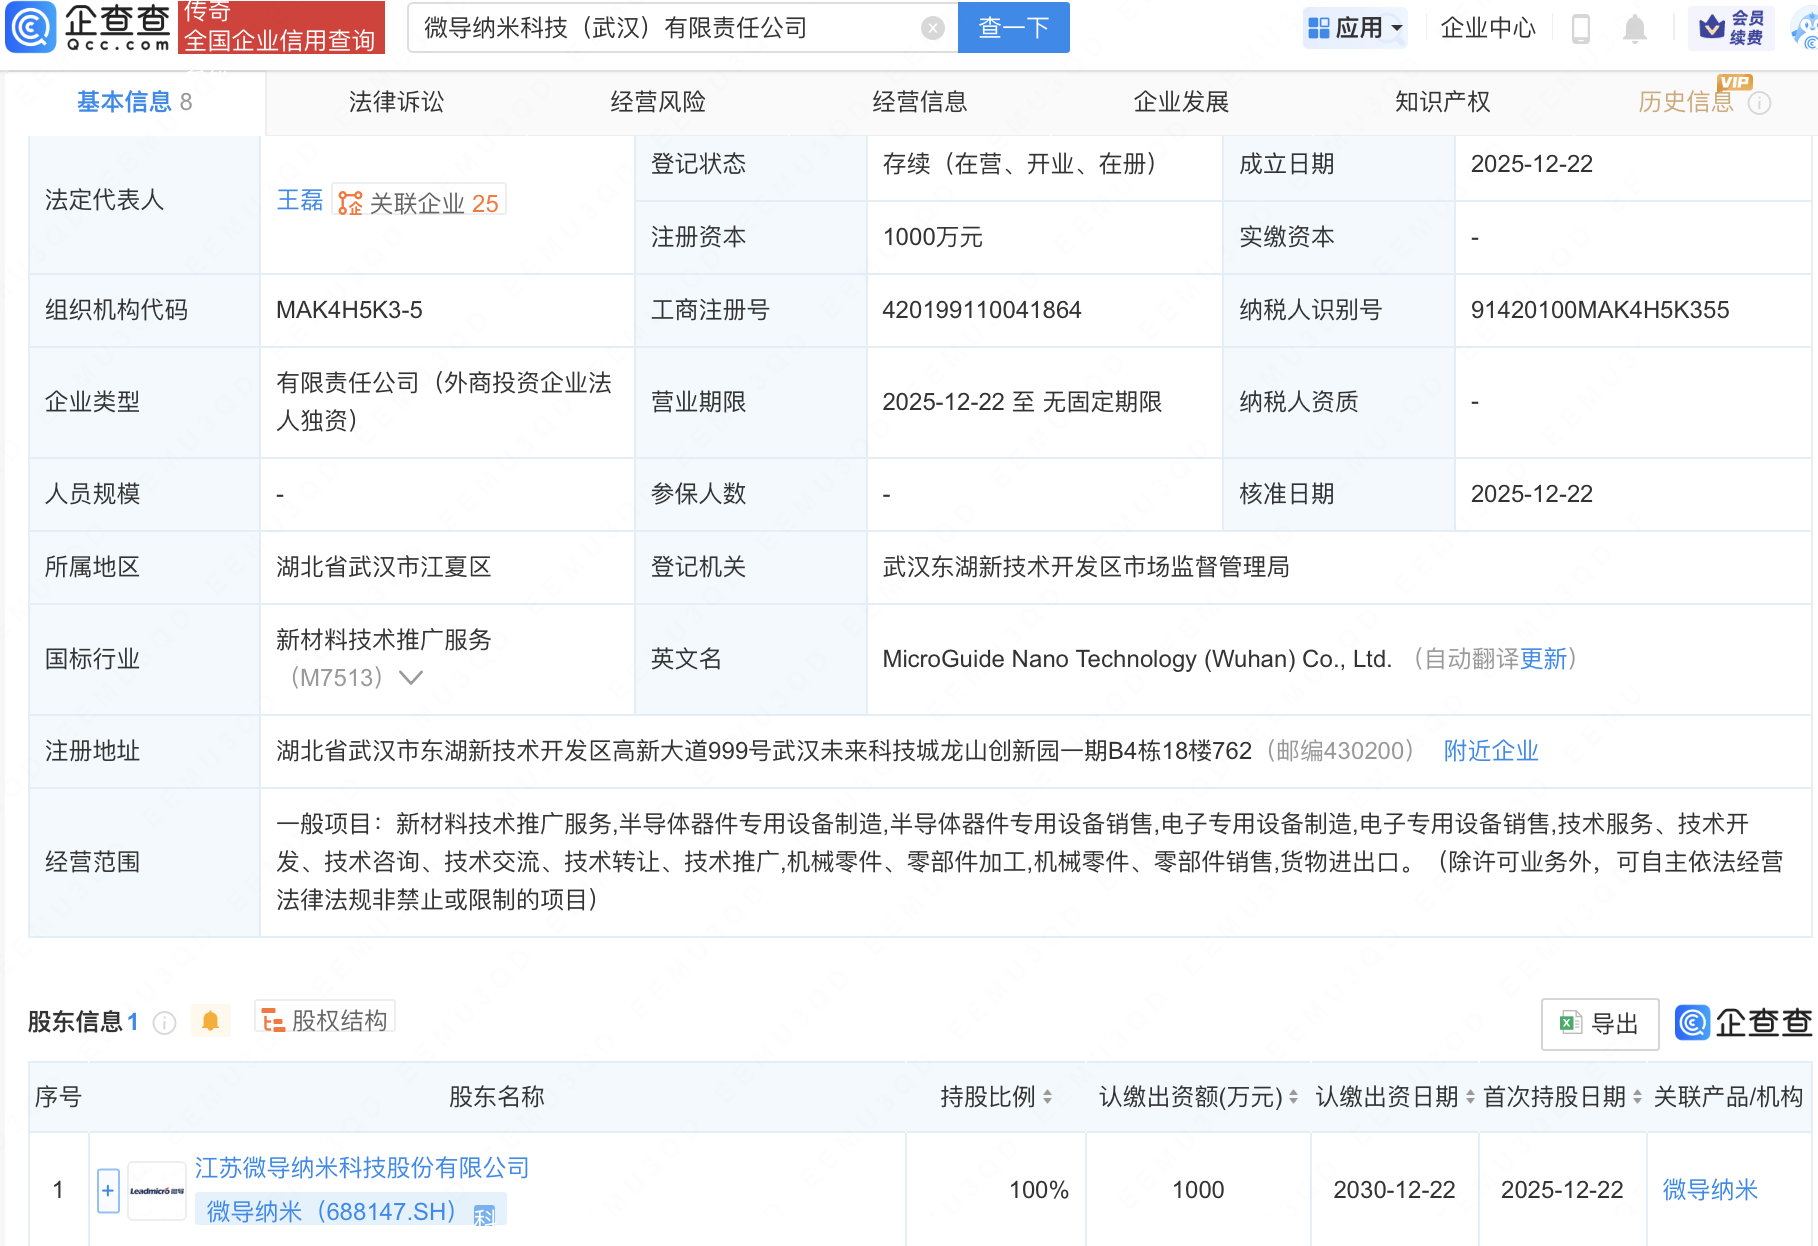Clear the search box with the x icon
This screenshot has width=1818, height=1246.
tap(933, 27)
